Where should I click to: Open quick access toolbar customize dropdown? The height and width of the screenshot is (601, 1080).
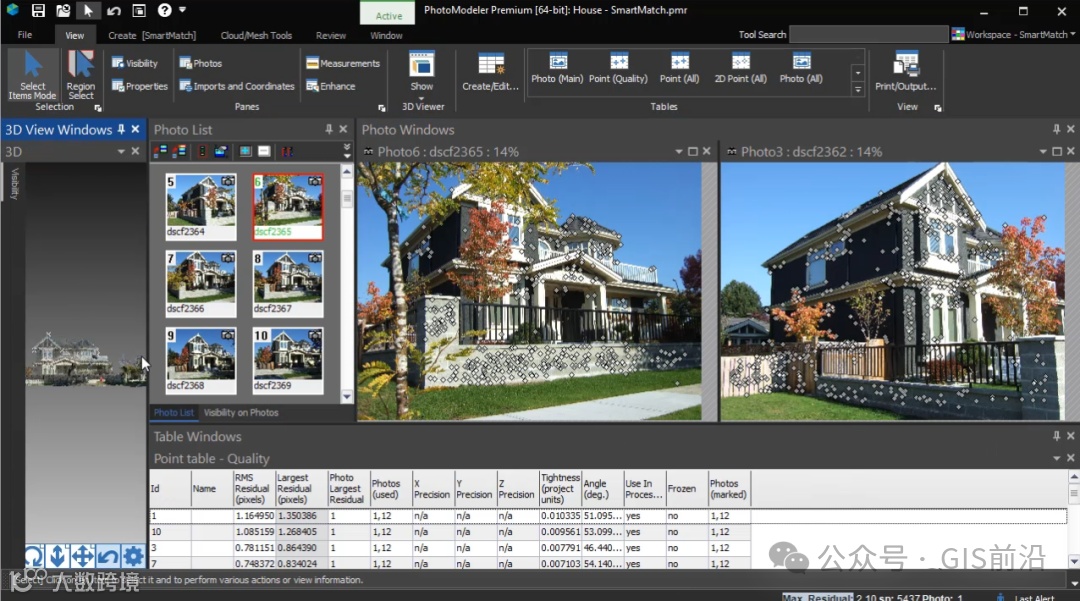183,10
